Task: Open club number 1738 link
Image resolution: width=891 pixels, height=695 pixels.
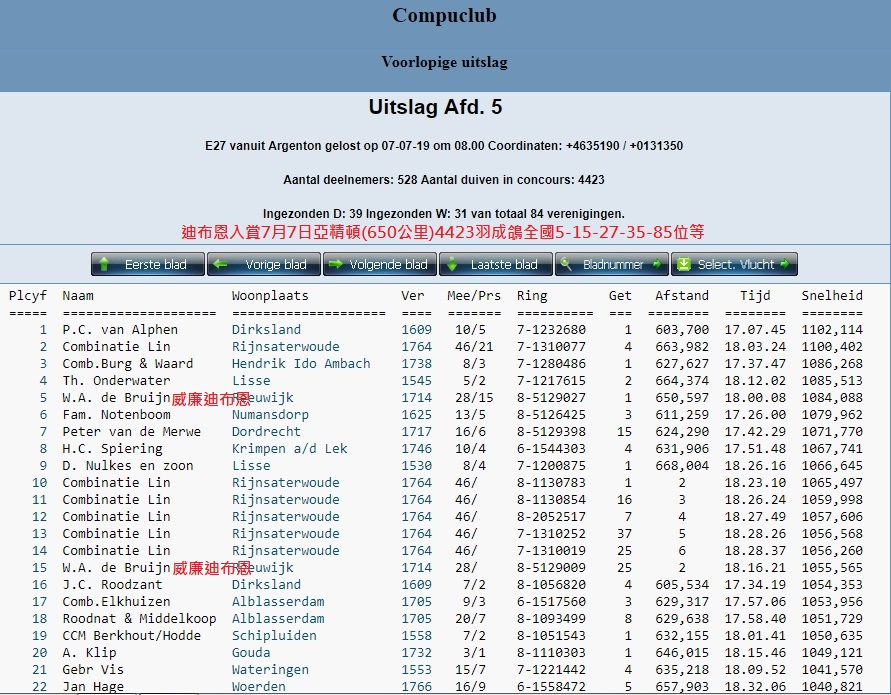Action: [x=417, y=364]
